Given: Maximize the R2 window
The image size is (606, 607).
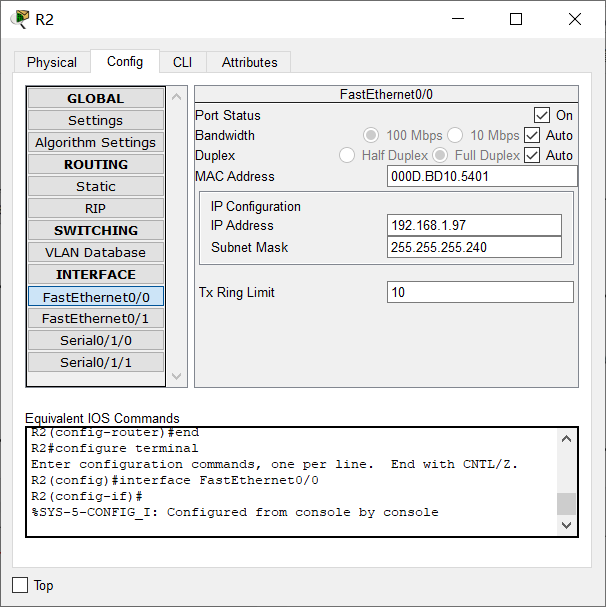Looking at the screenshot, I should pyautogui.click(x=516, y=19).
